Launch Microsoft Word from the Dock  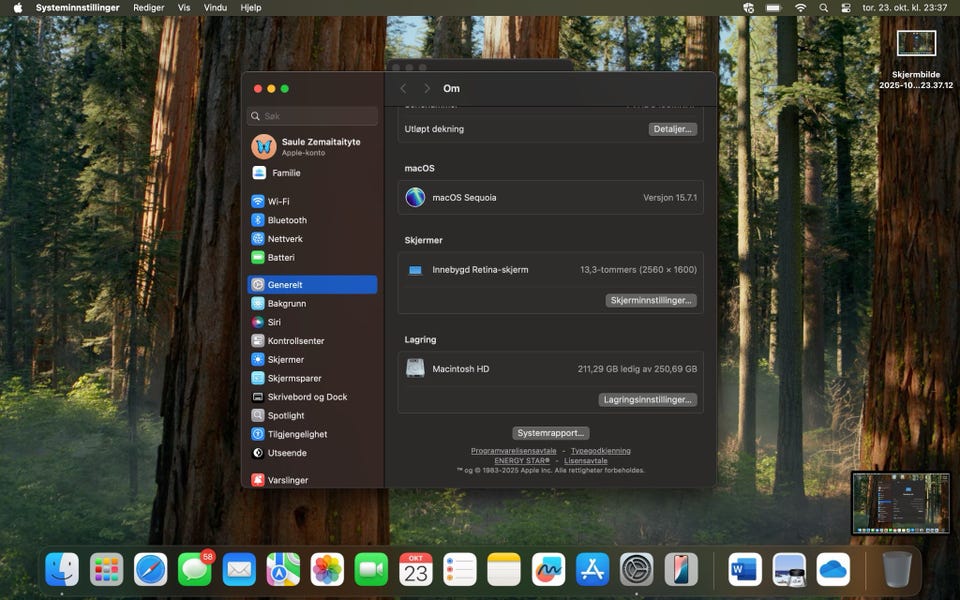(x=745, y=569)
